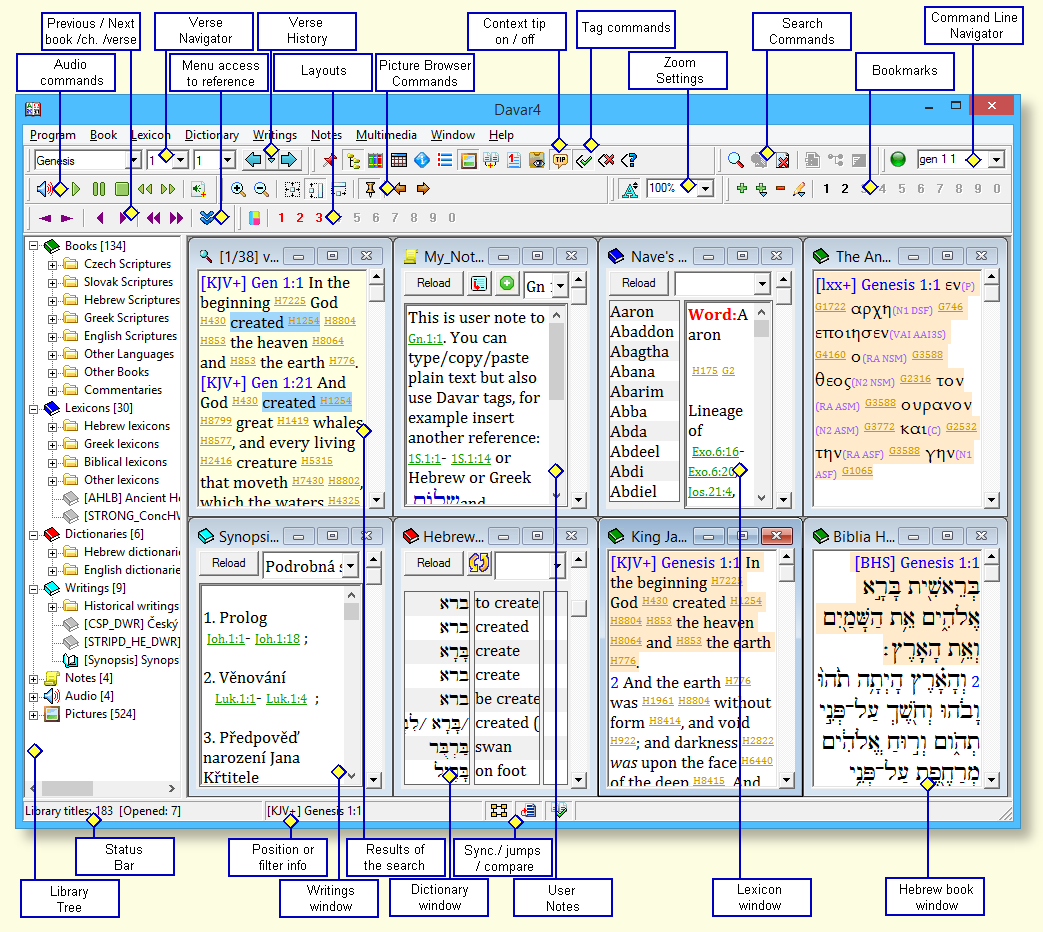Open the zoom 100% dropdown
Viewport: 1043px width, 932px height.
[706, 189]
